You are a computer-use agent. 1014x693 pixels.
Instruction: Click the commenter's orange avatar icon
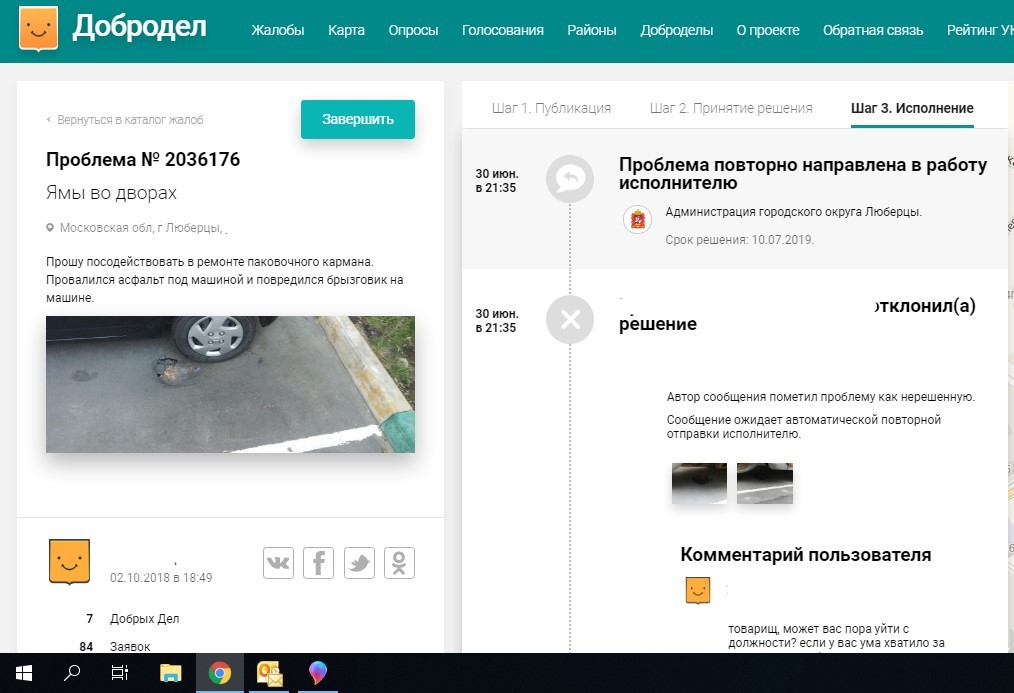pos(697,591)
